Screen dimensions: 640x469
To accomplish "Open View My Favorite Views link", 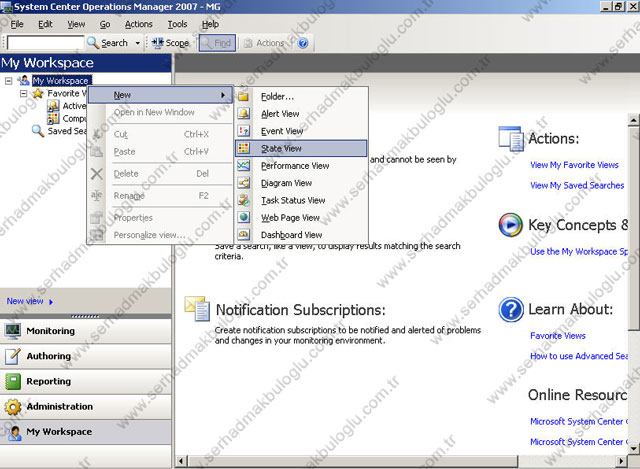I will [574, 165].
